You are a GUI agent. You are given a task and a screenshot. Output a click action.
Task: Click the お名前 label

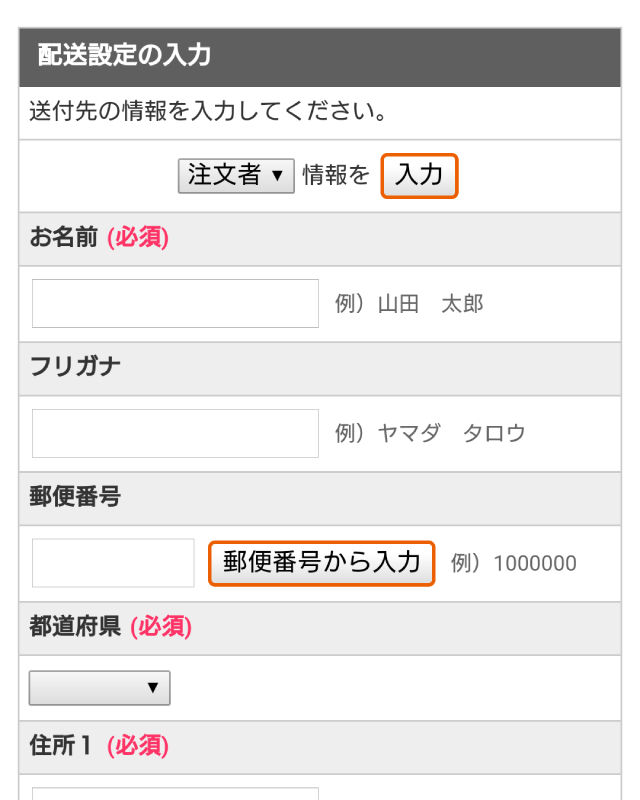tap(64, 238)
